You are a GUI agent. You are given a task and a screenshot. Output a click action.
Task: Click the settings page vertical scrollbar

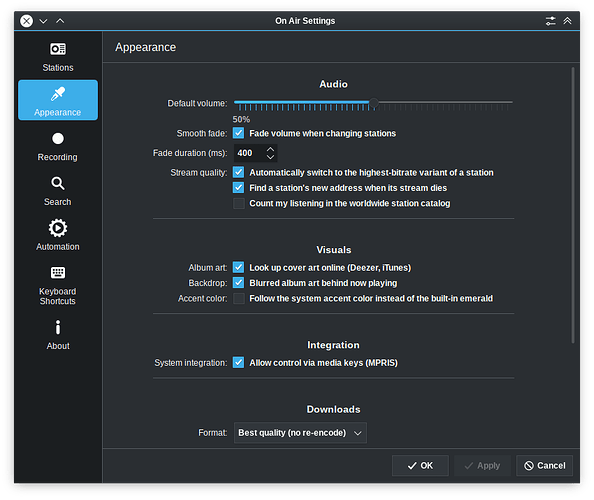pyautogui.click(x=573, y=205)
